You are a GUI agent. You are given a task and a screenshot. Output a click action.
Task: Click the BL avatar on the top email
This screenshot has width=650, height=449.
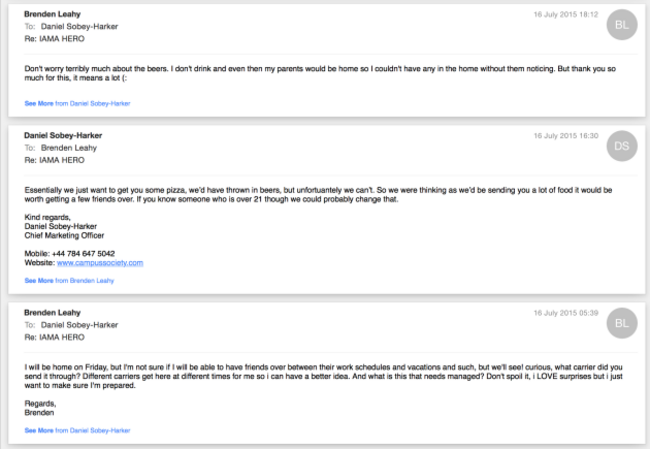coord(621,25)
